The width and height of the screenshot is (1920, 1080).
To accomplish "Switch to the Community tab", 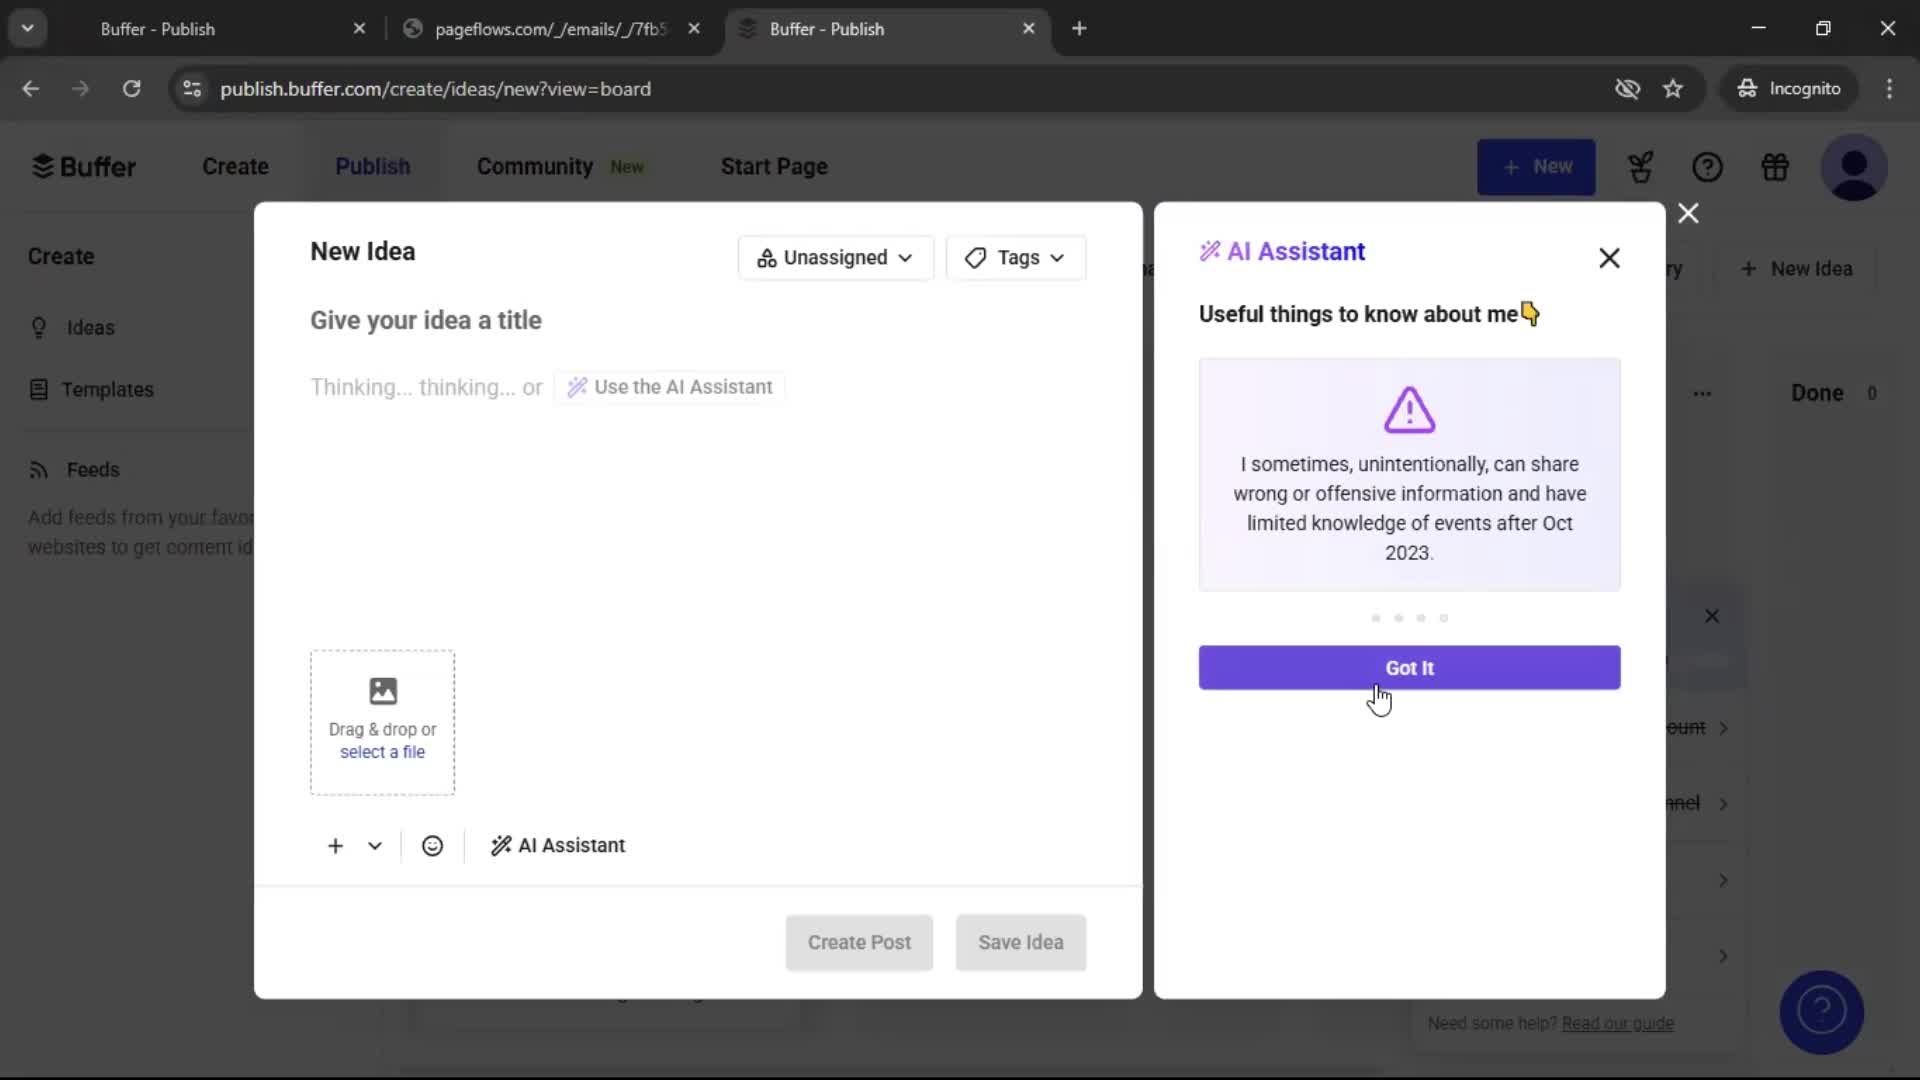I will click(535, 166).
